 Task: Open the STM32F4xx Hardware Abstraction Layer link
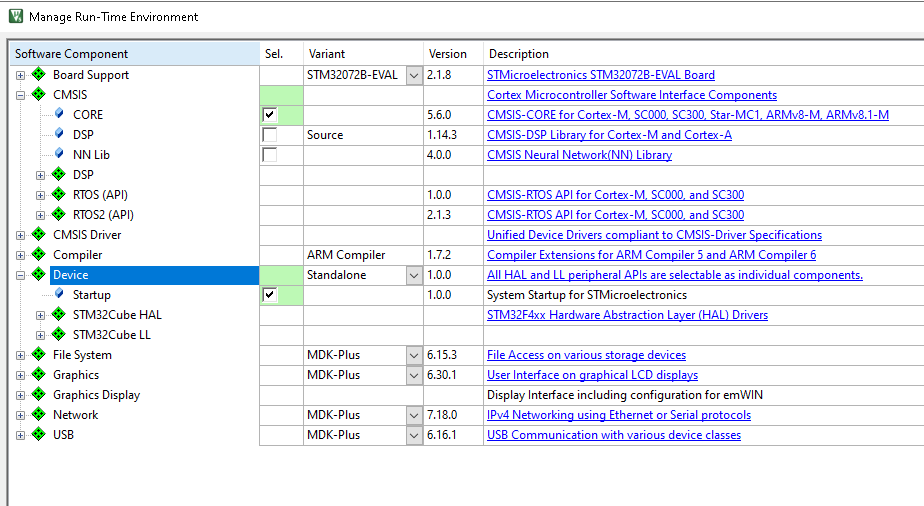coord(627,315)
